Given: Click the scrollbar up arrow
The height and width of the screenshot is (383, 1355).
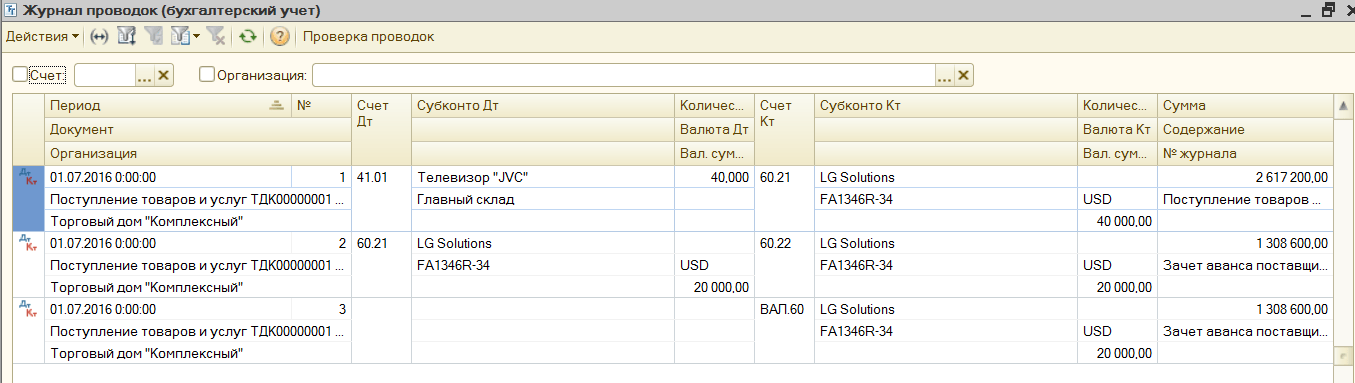Looking at the screenshot, I should click(x=1344, y=104).
